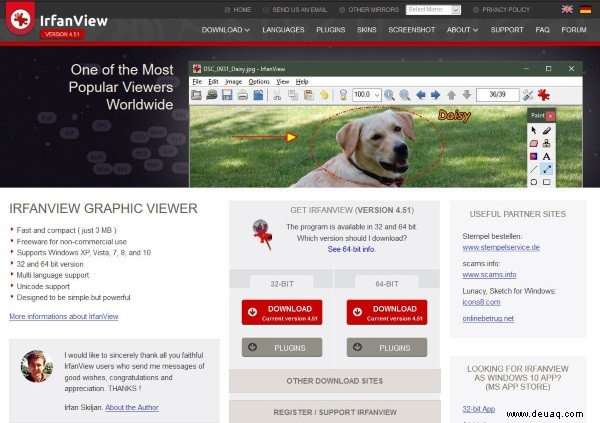Click the scissors Cut icon
Viewport: 600px width, 423px height.
point(277,95)
